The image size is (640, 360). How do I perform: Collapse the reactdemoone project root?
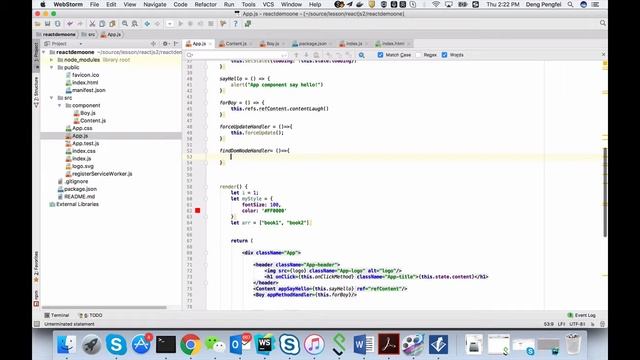coord(44,52)
